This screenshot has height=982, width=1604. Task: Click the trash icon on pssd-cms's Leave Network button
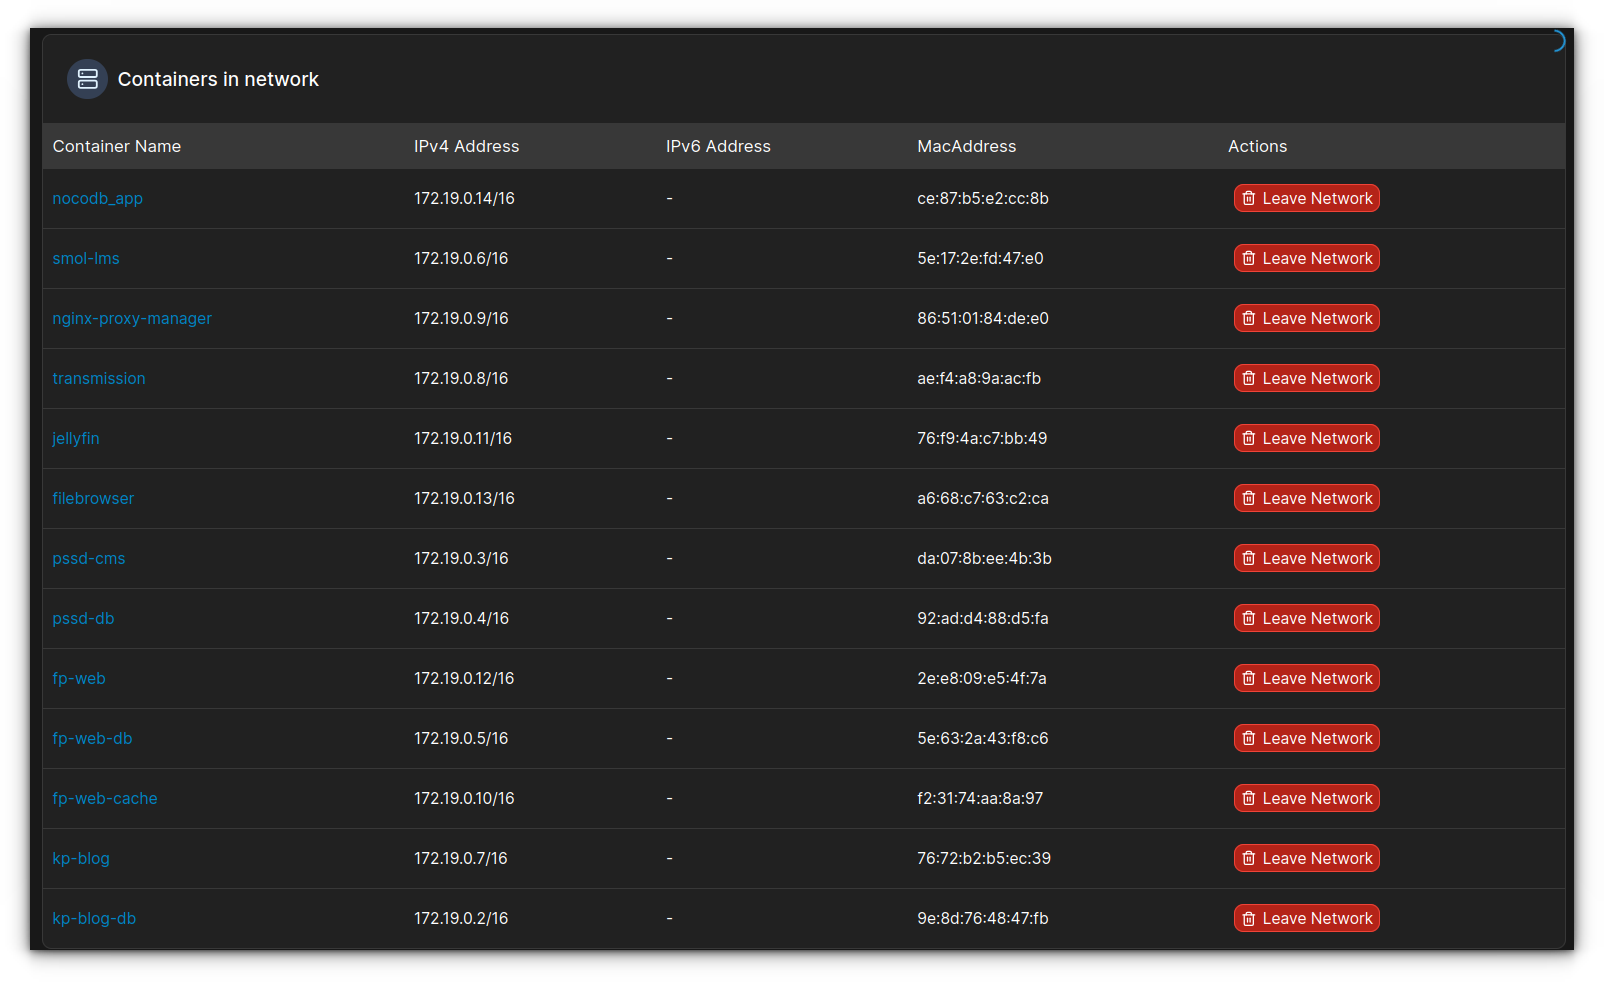1249,558
